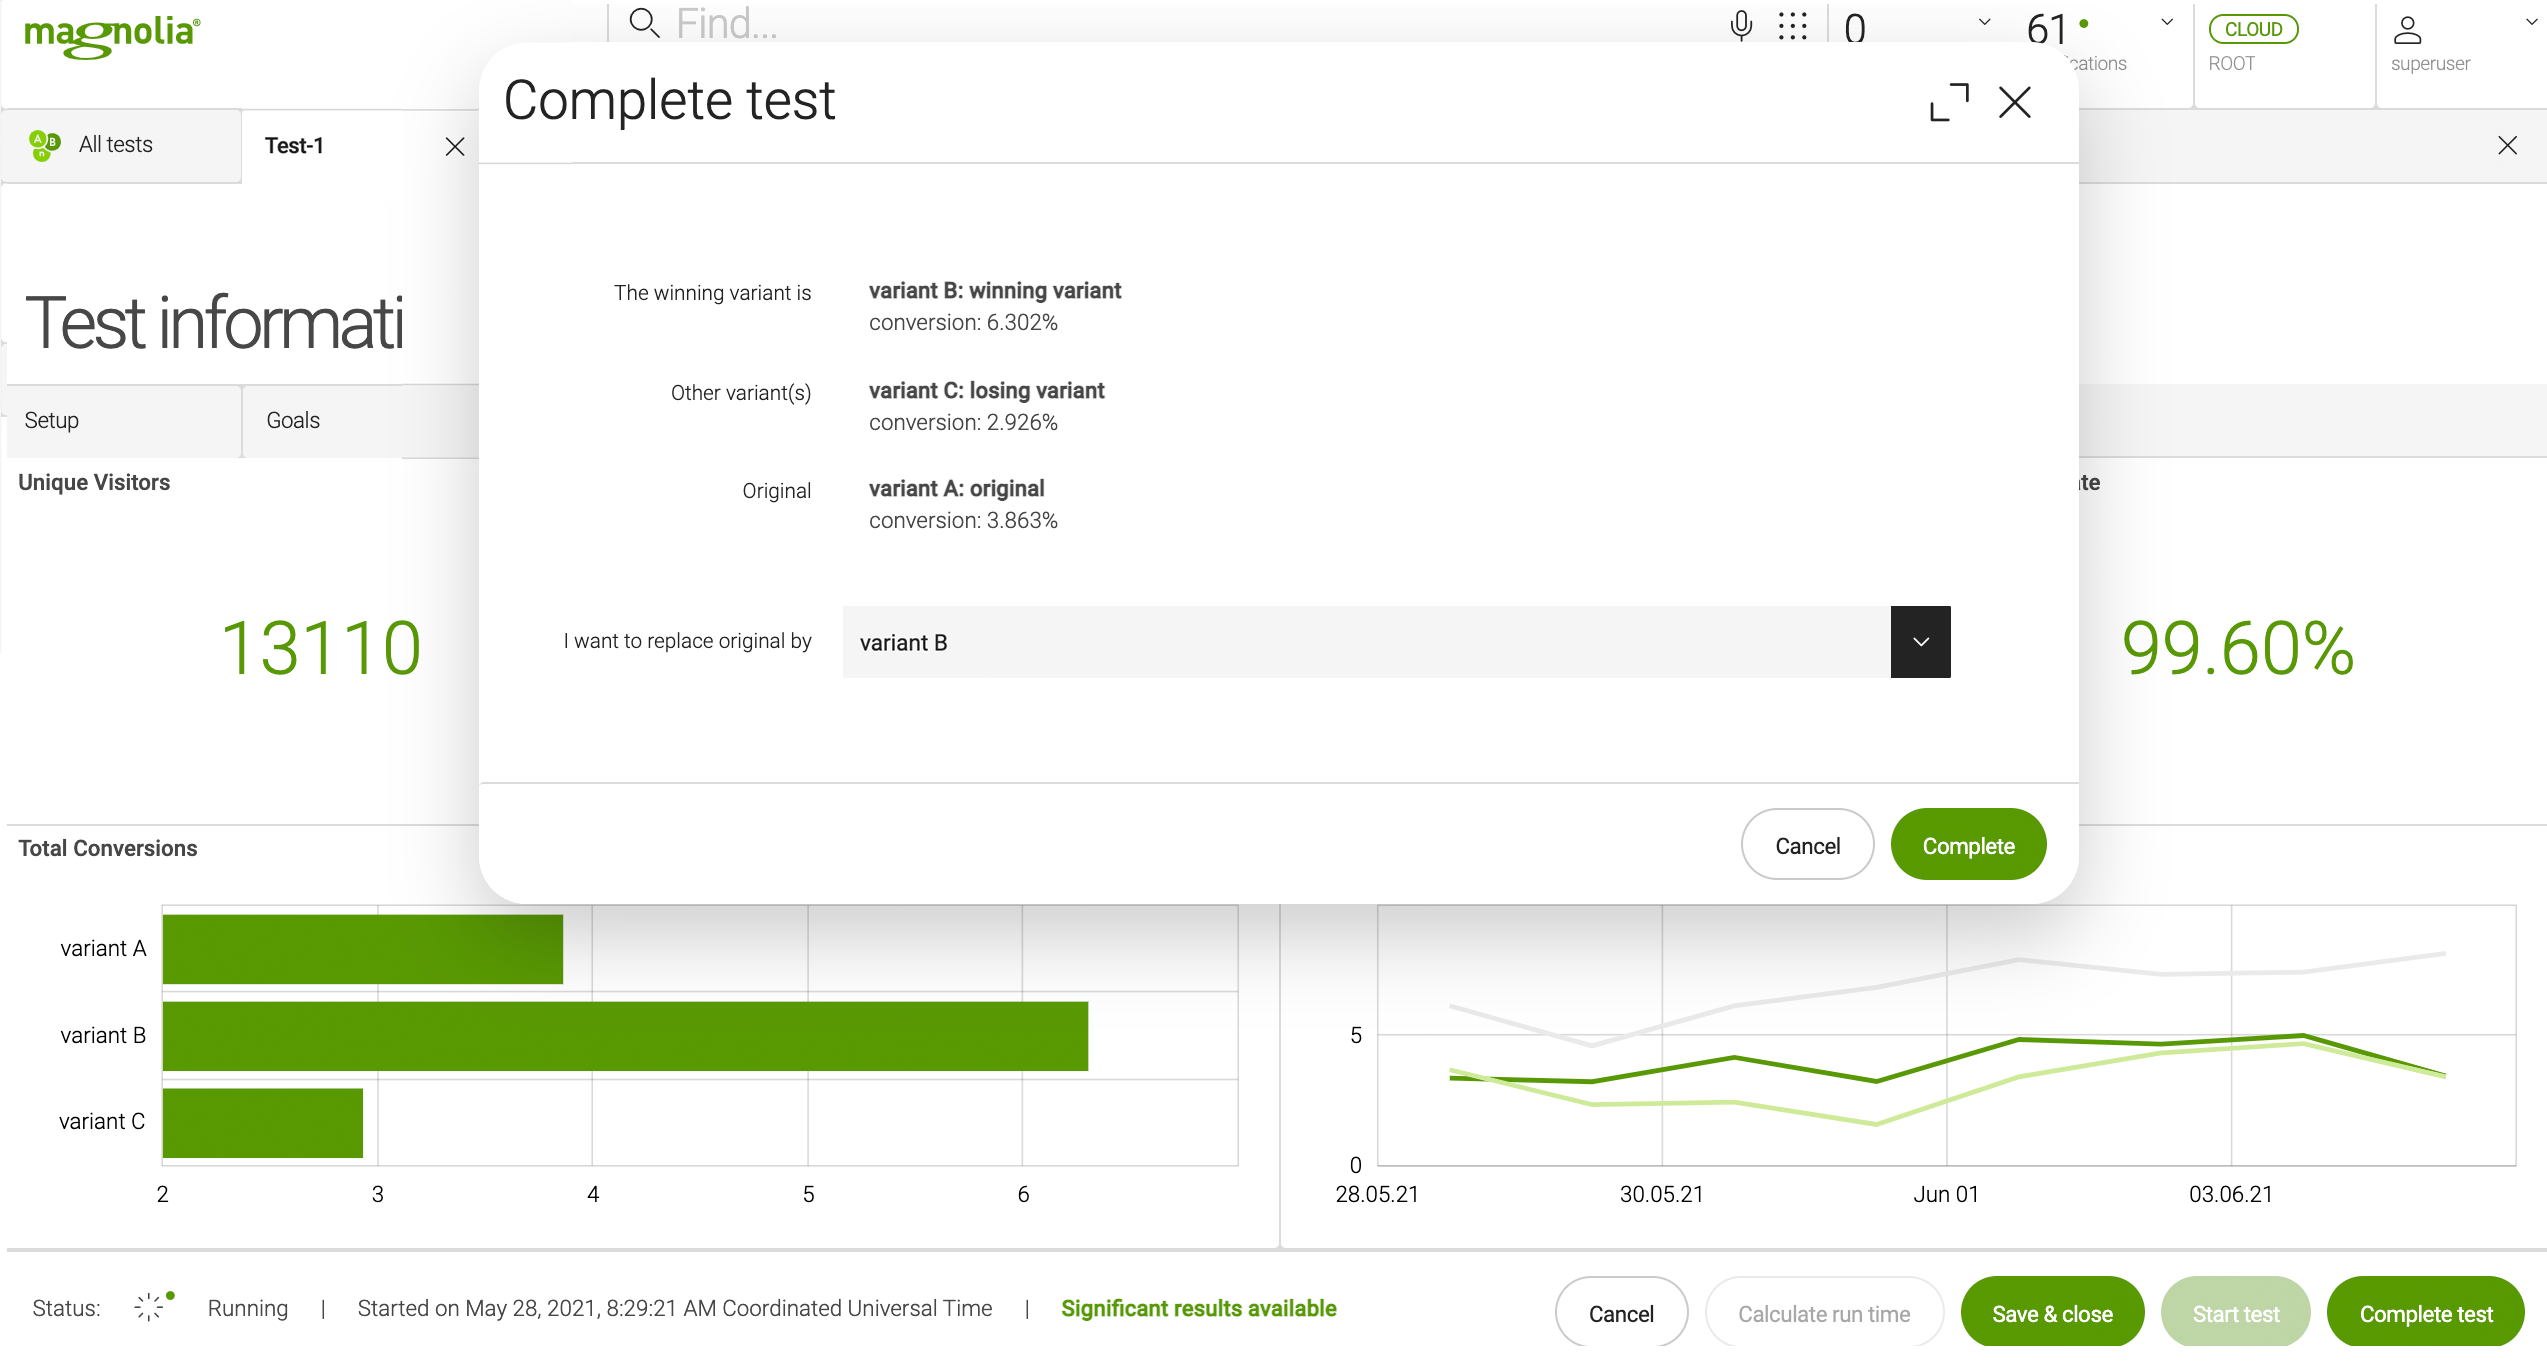Click the microphone voice search icon

point(1741,25)
